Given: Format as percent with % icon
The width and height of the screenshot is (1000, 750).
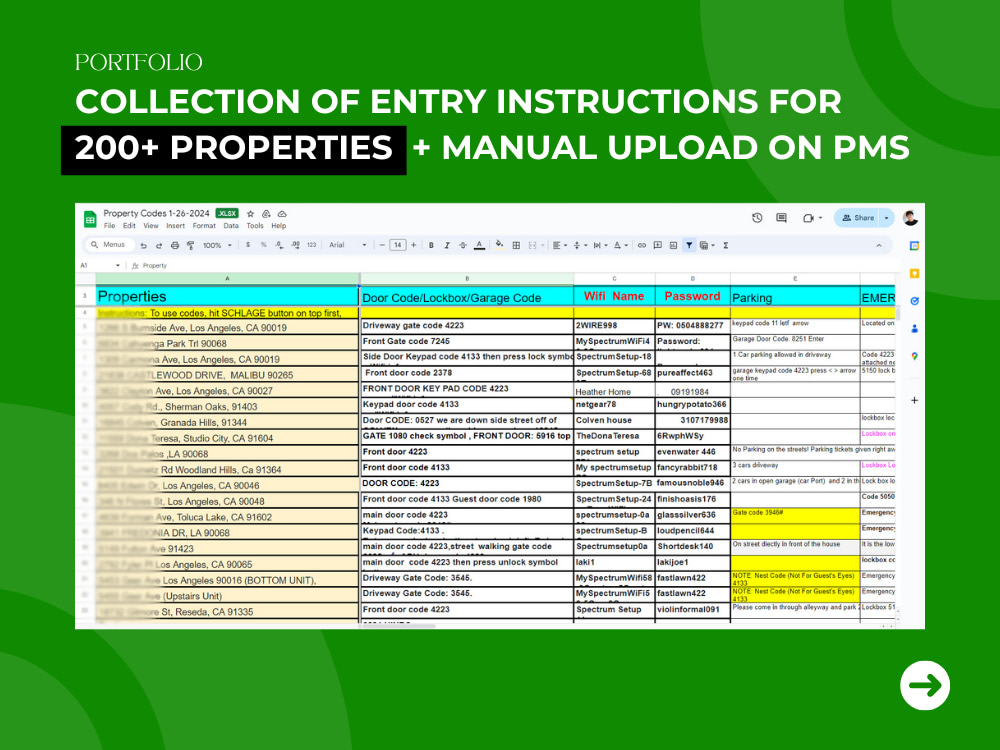Looking at the screenshot, I should click(263, 245).
